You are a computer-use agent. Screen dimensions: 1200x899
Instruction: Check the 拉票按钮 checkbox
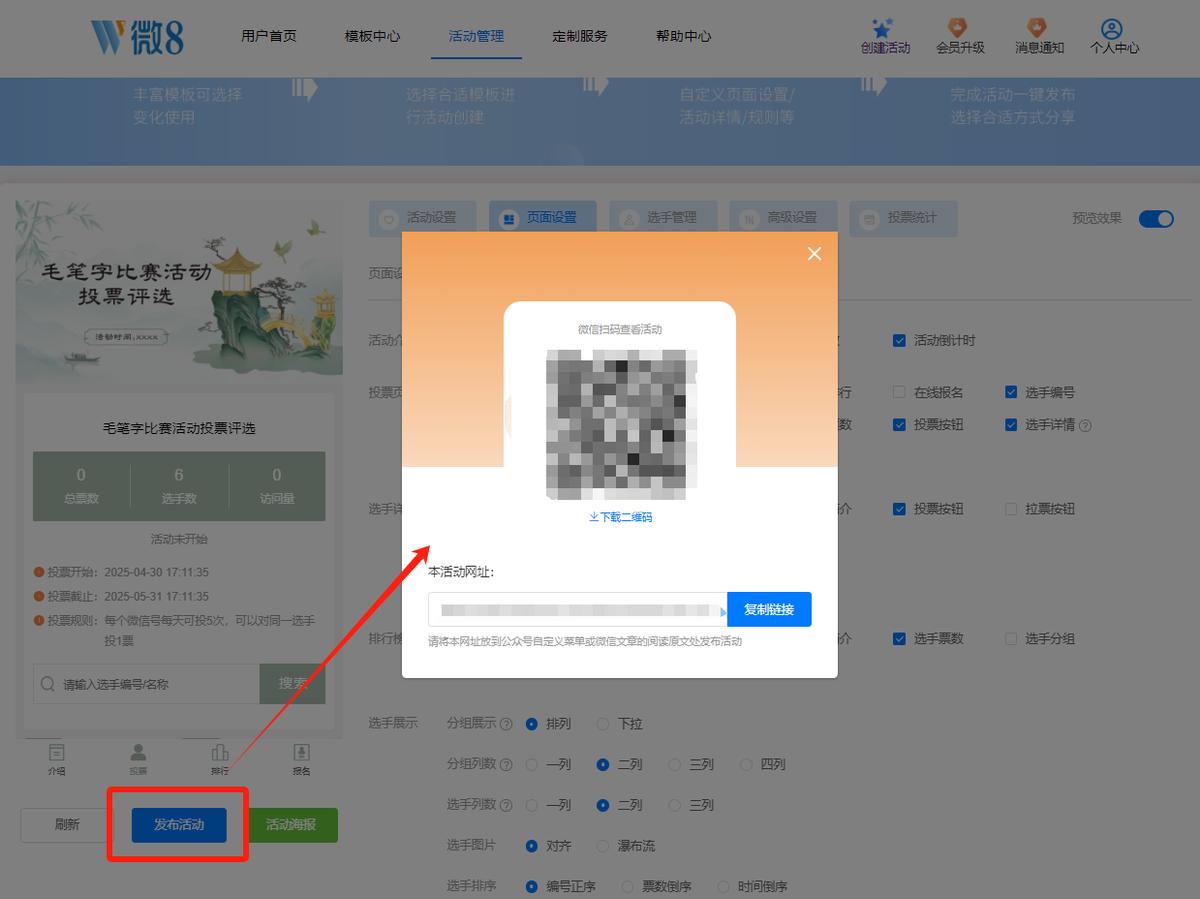1011,509
